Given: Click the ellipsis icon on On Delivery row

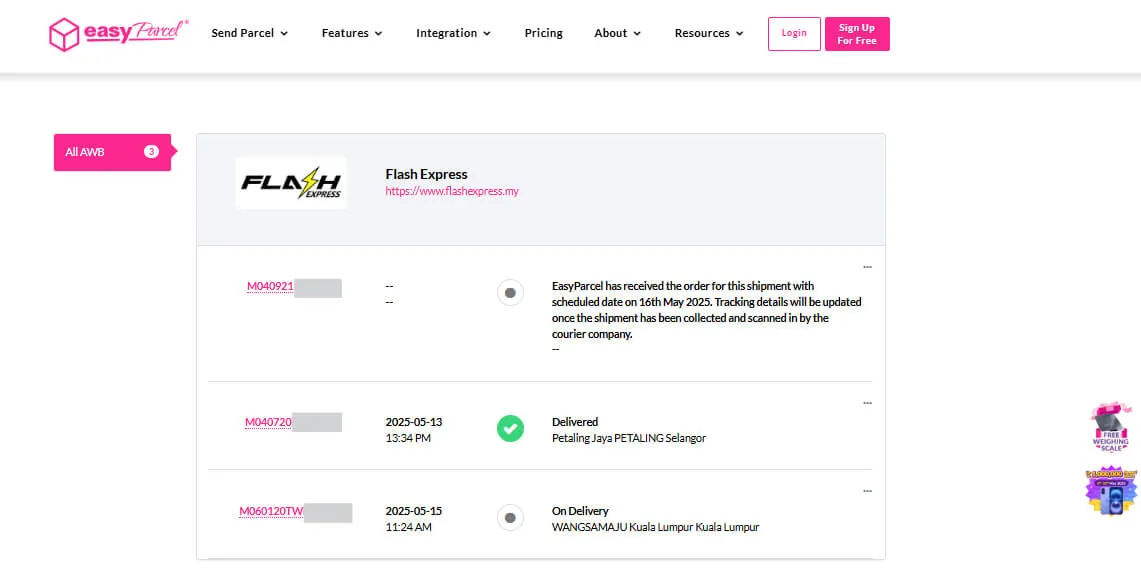Looking at the screenshot, I should point(866,491).
